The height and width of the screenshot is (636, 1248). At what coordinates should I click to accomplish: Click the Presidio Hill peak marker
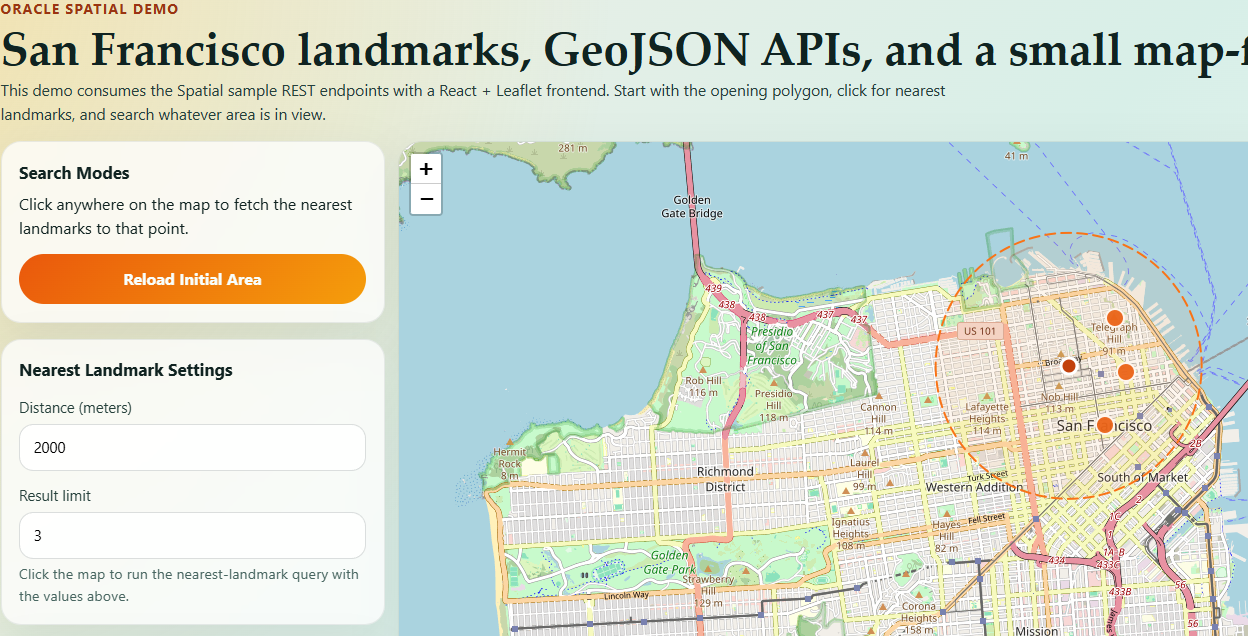(x=773, y=382)
